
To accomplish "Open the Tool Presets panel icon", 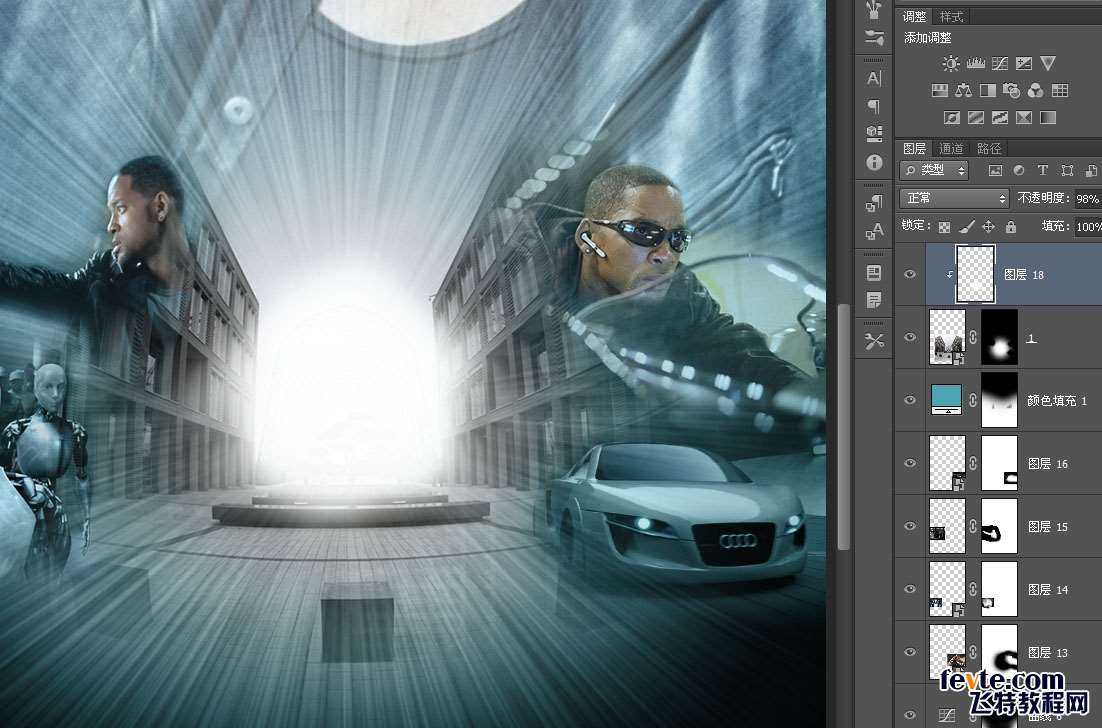I will tap(874, 342).
